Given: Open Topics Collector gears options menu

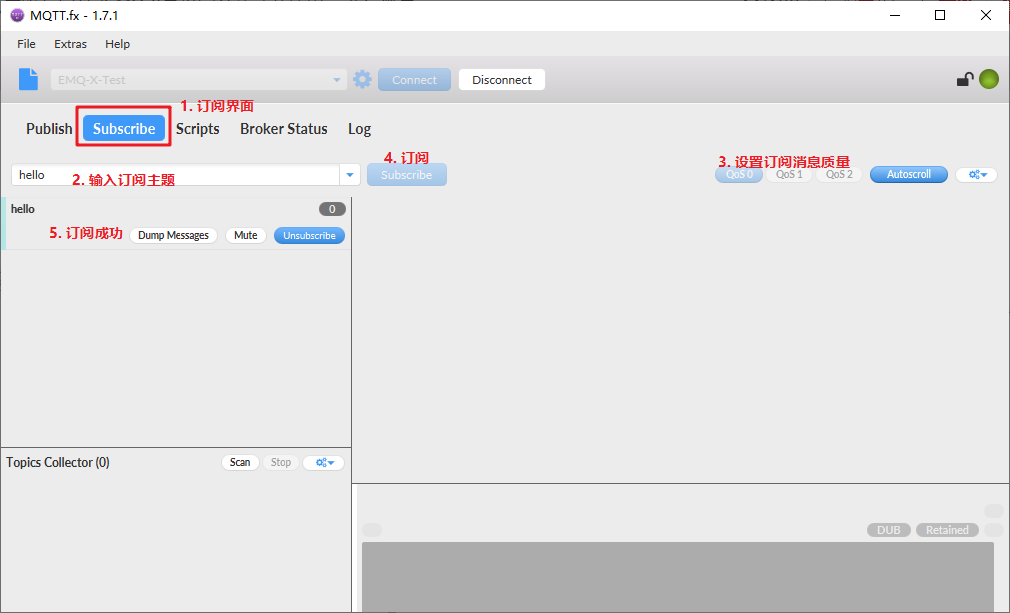Looking at the screenshot, I should (x=323, y=462).
